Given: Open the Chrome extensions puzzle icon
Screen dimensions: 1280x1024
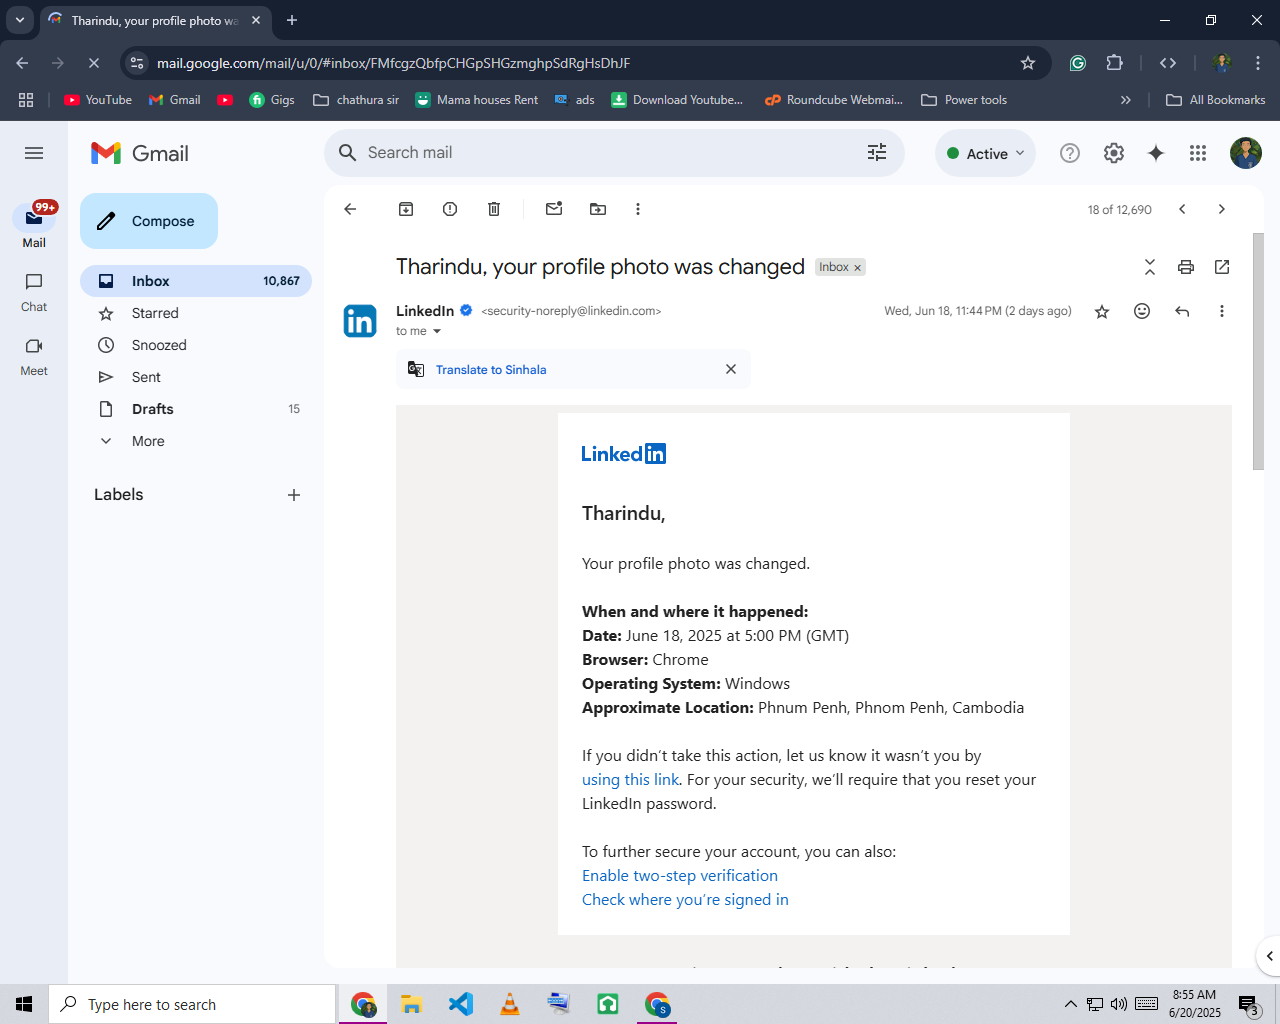Looking at the screenshot, I should click(1115, 63).
